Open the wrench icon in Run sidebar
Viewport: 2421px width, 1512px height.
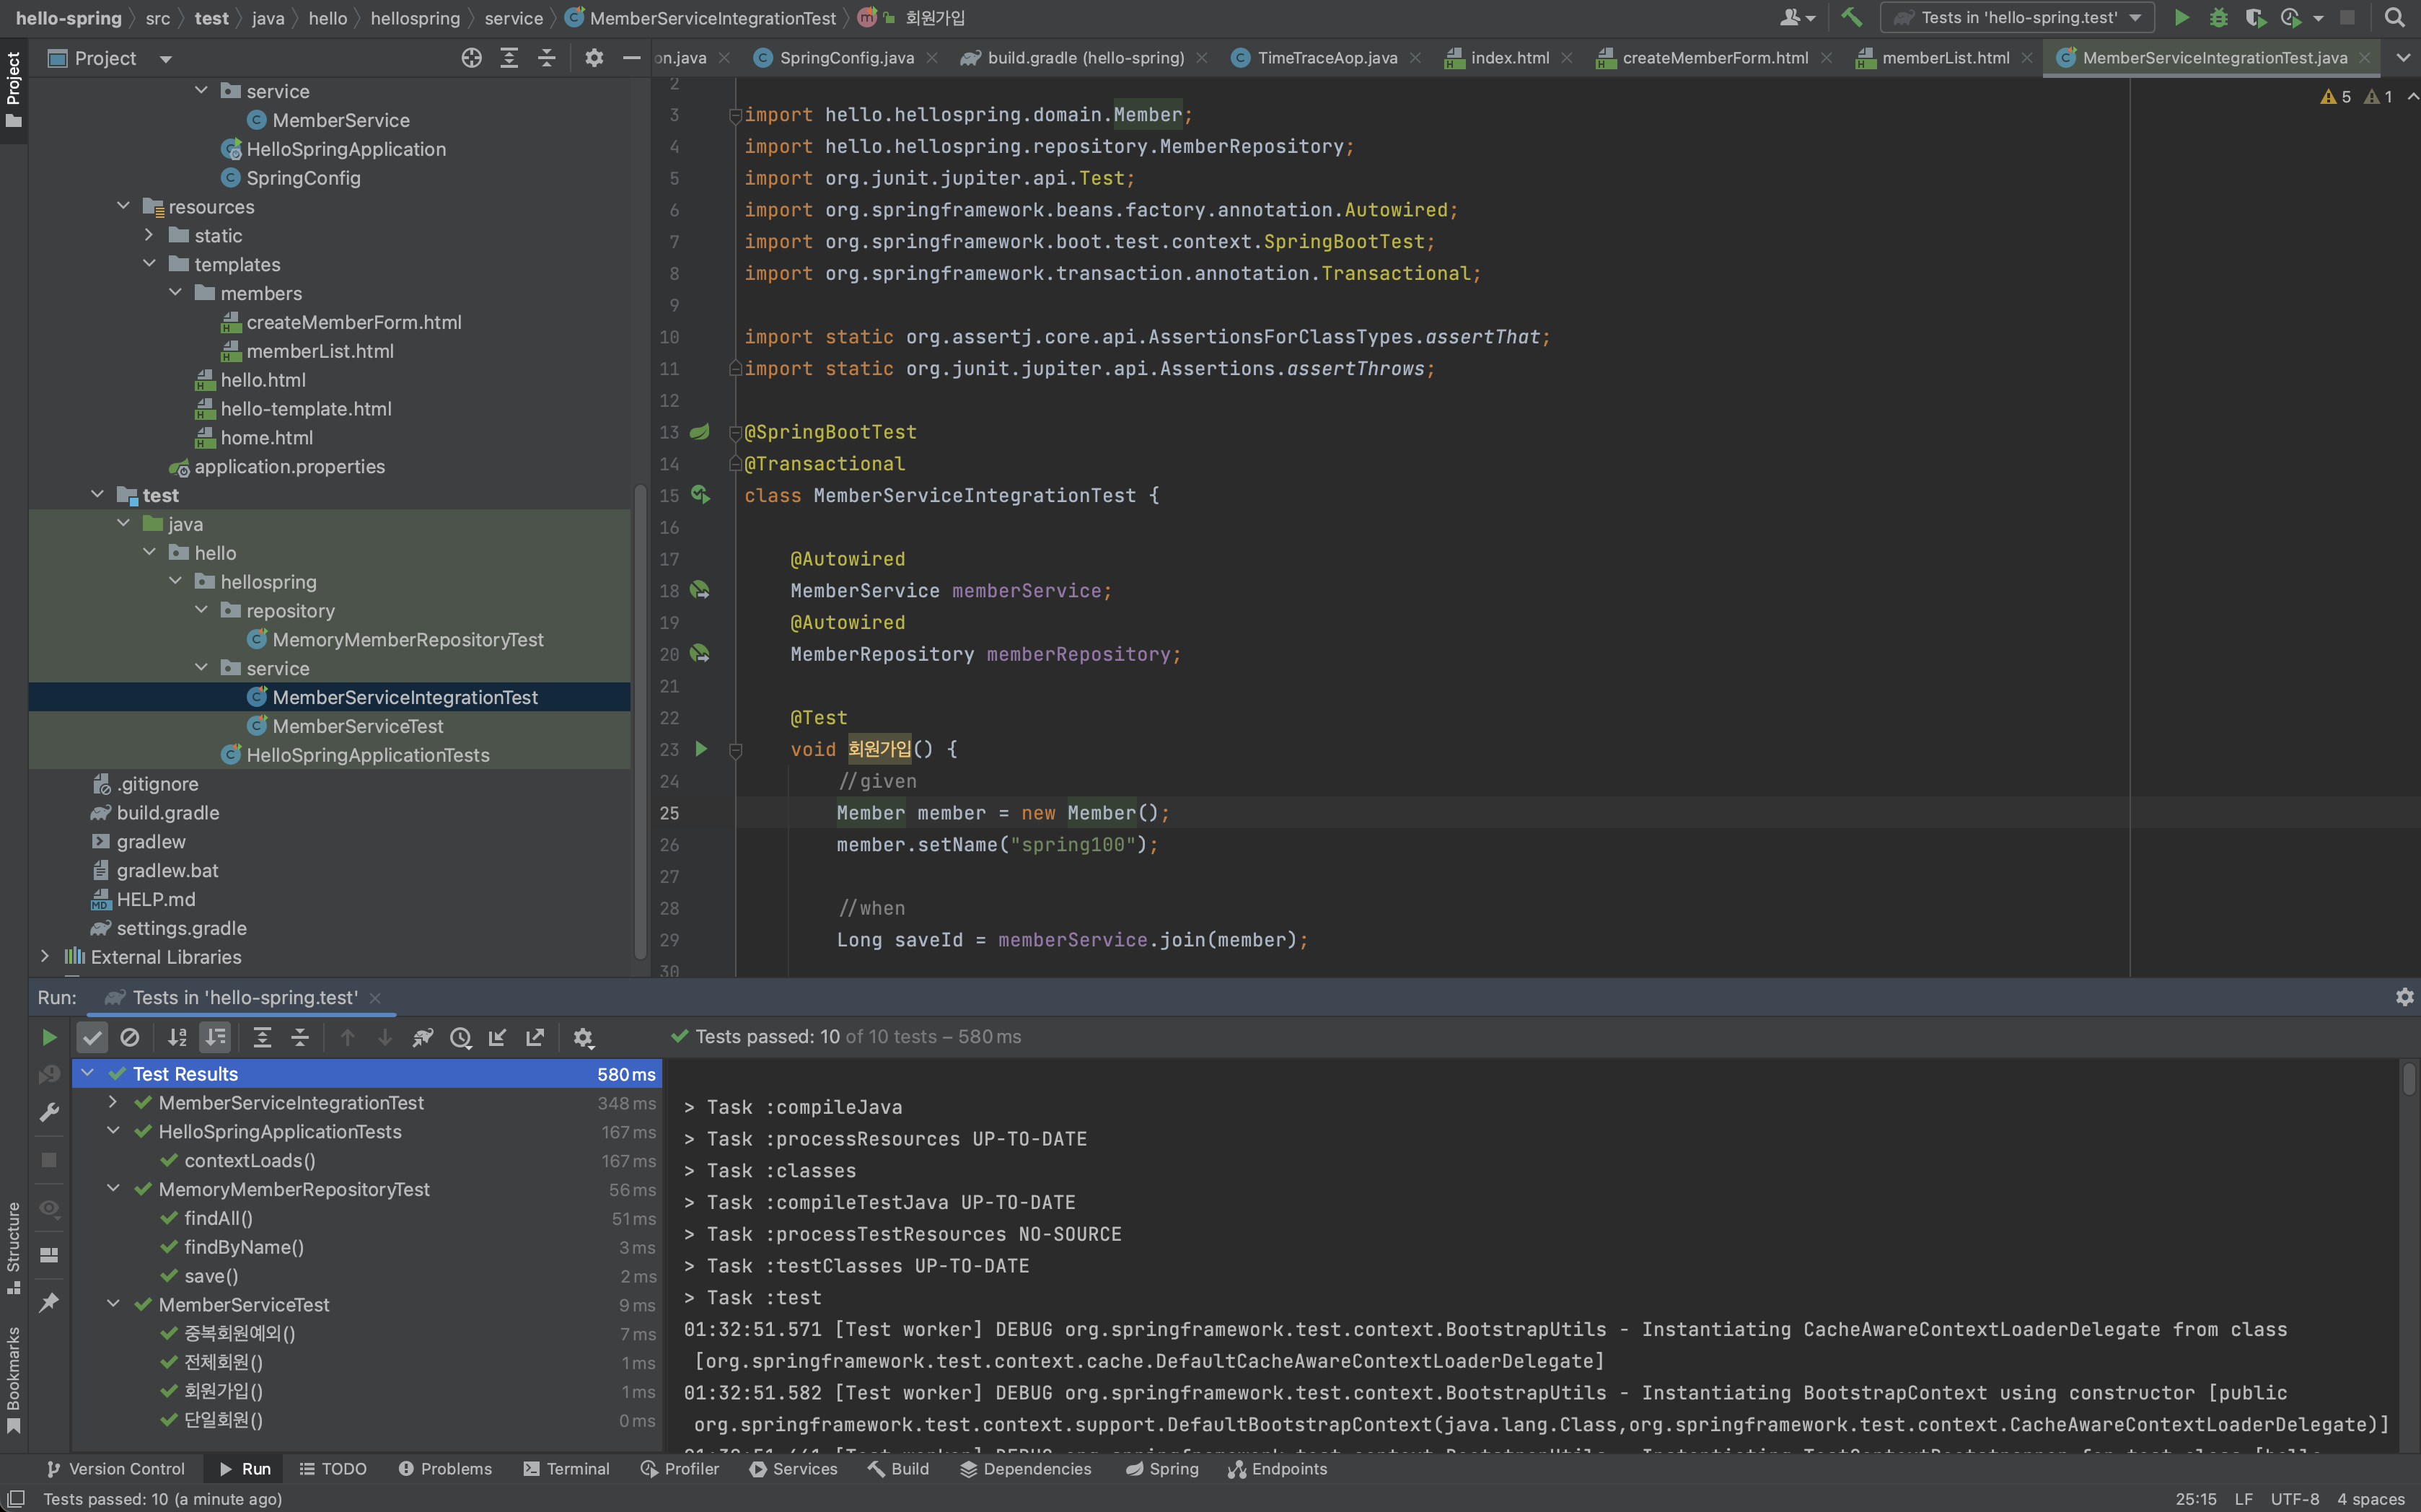pos(48,1112)
